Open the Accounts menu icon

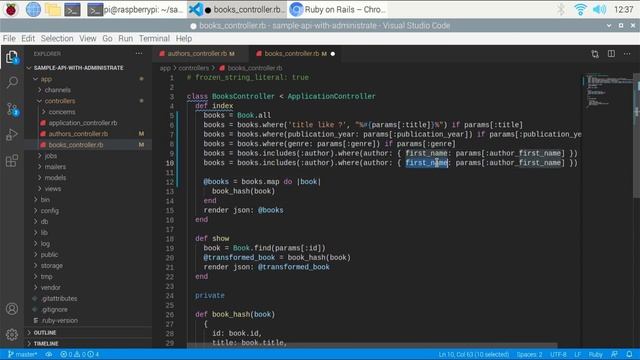pos(12,309)
